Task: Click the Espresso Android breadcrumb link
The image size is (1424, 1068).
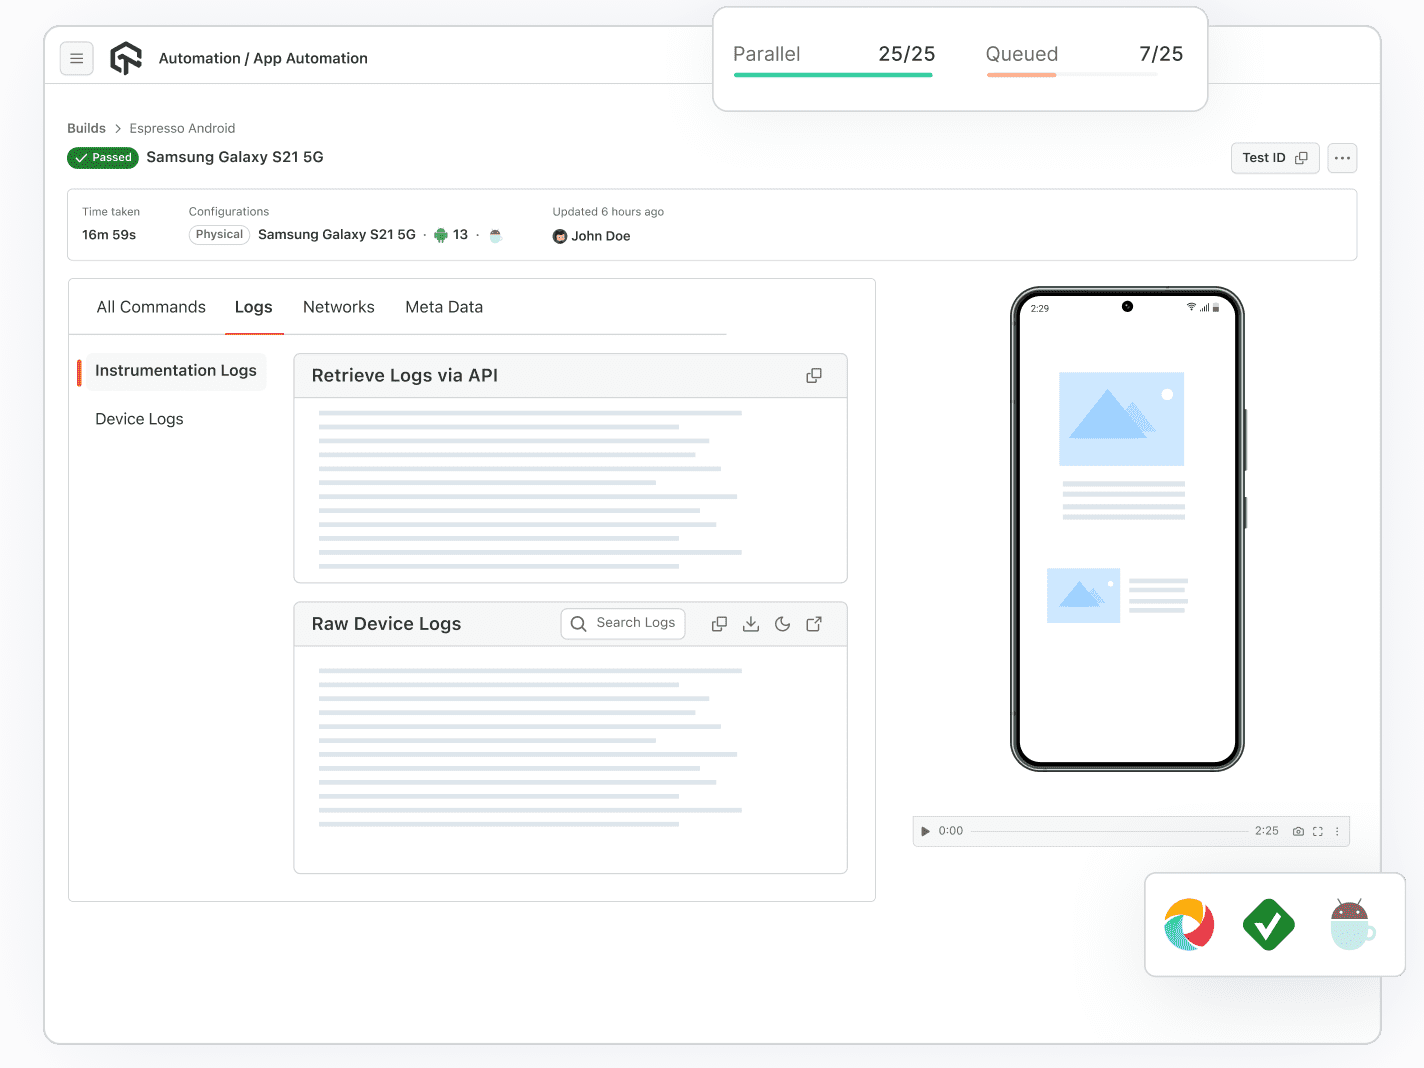Action: click(x=182, y=128)
